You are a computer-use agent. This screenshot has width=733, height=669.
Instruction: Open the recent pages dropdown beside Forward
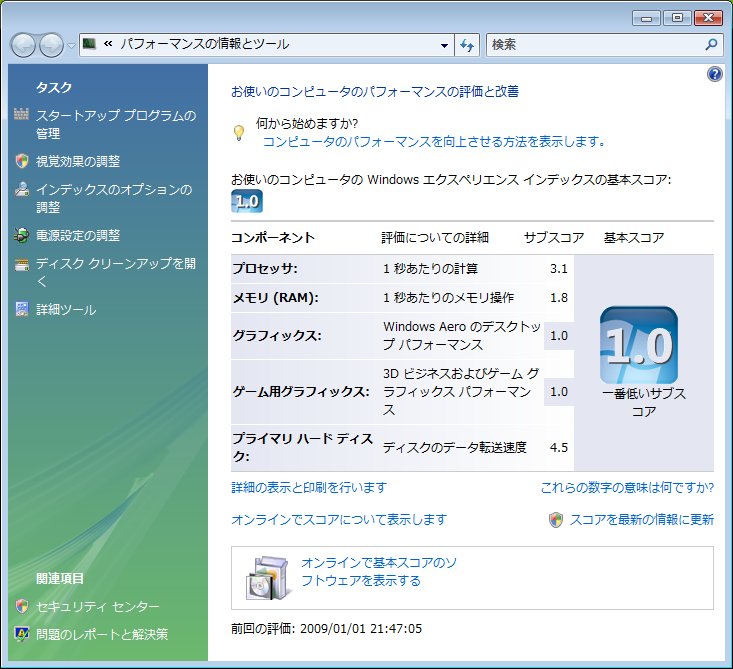click(71, 46)
